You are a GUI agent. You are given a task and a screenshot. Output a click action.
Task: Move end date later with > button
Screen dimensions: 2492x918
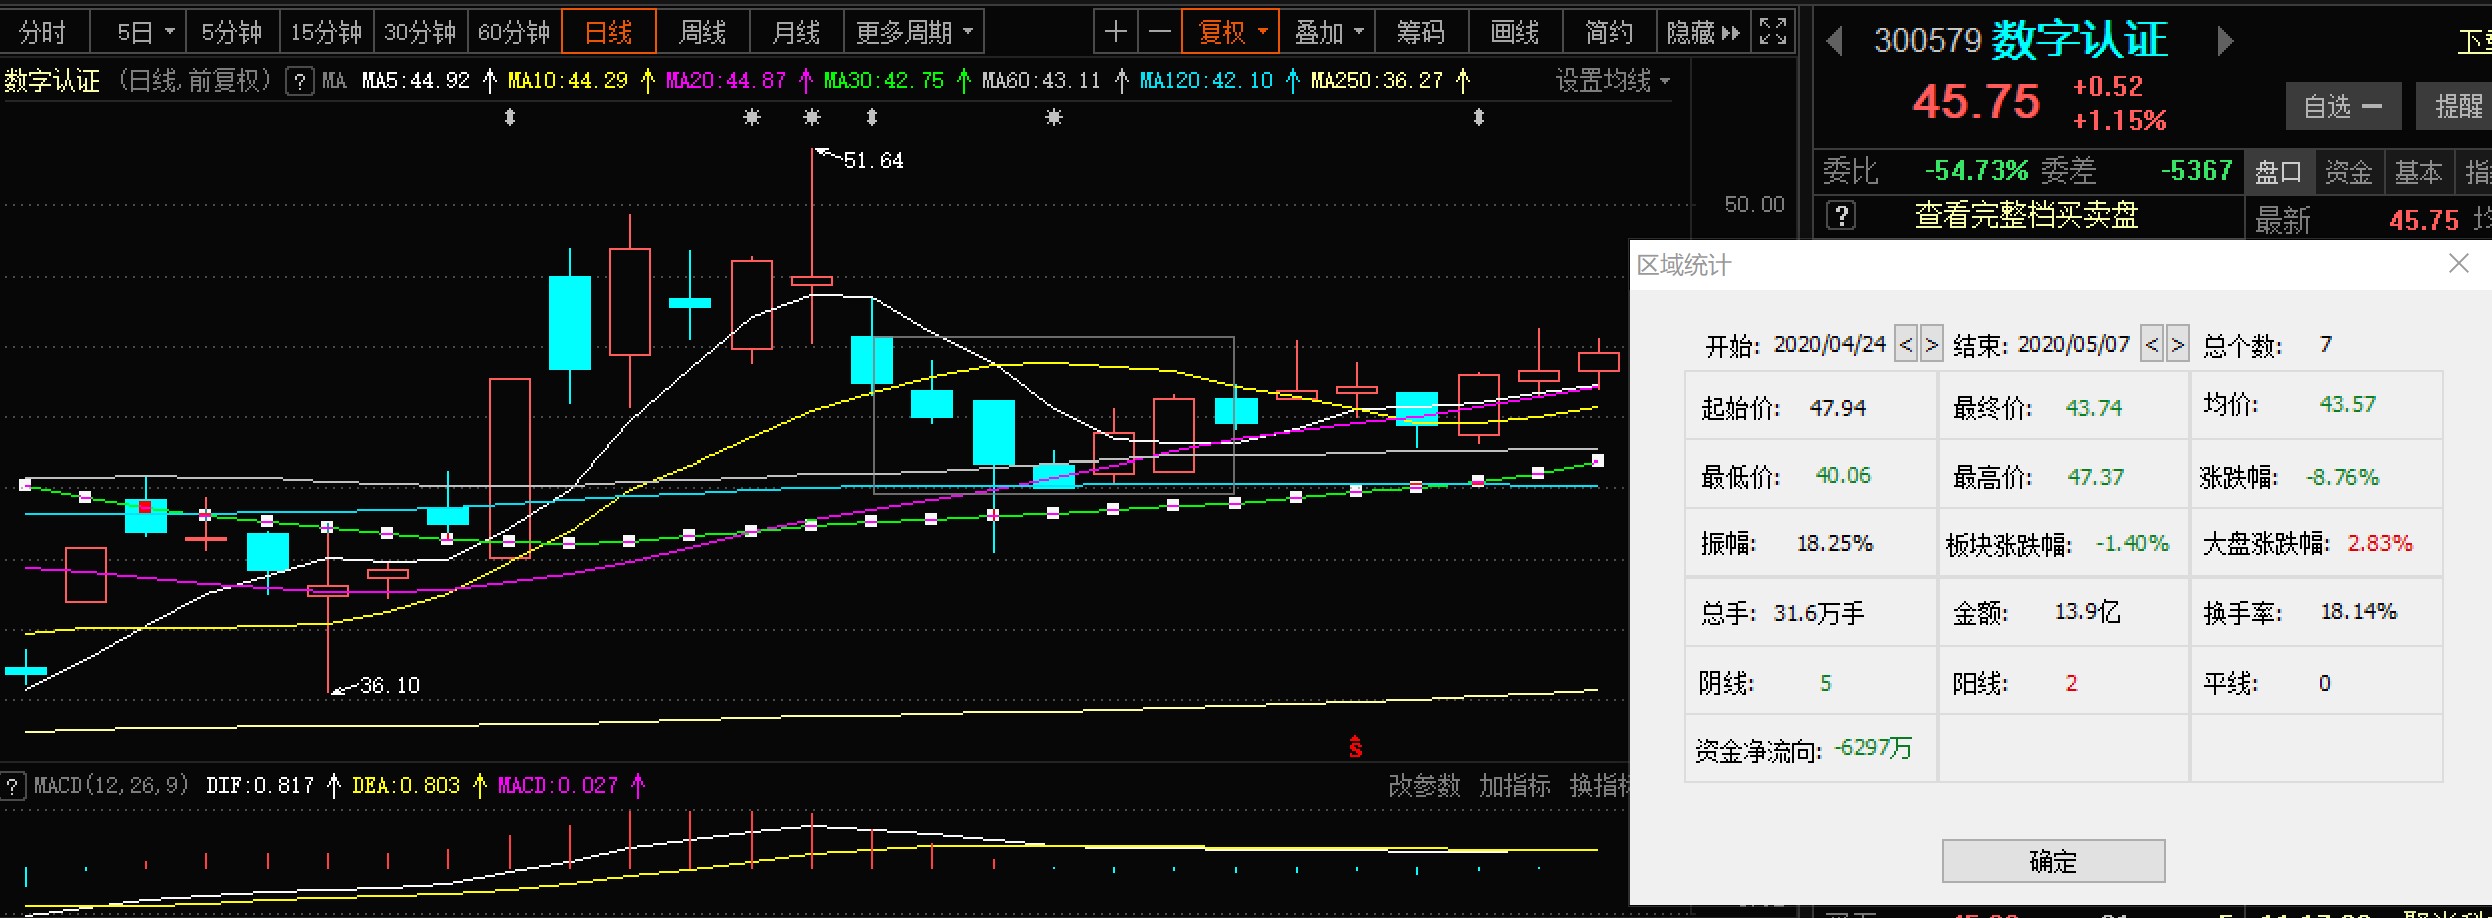point(2178,344)
